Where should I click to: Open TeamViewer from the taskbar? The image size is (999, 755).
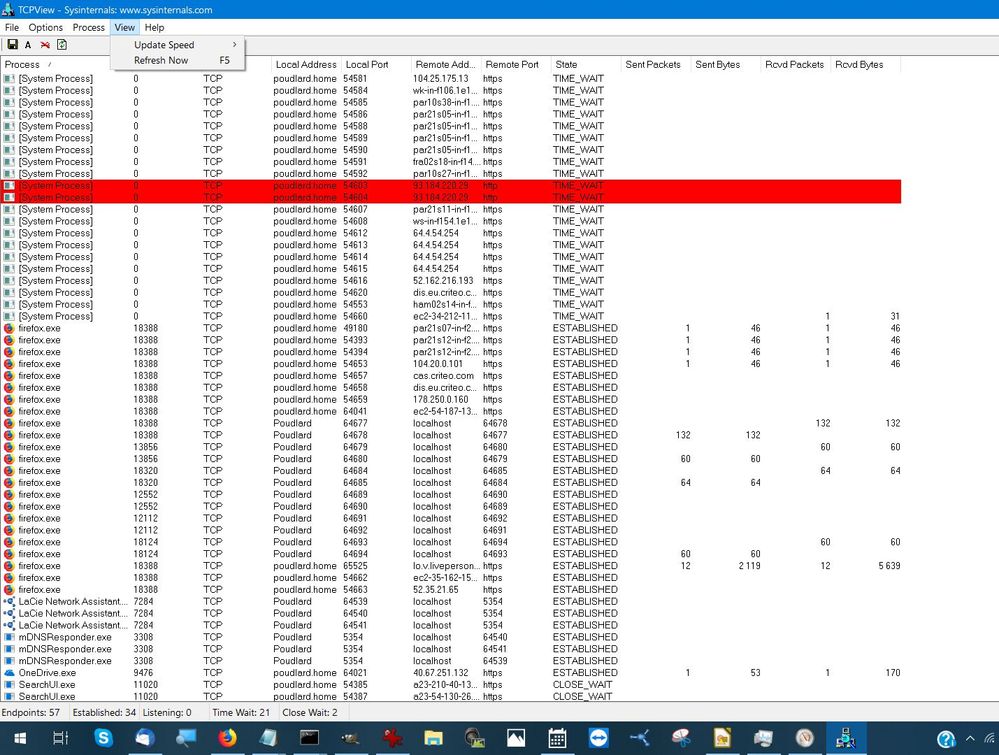coord(598,738)
